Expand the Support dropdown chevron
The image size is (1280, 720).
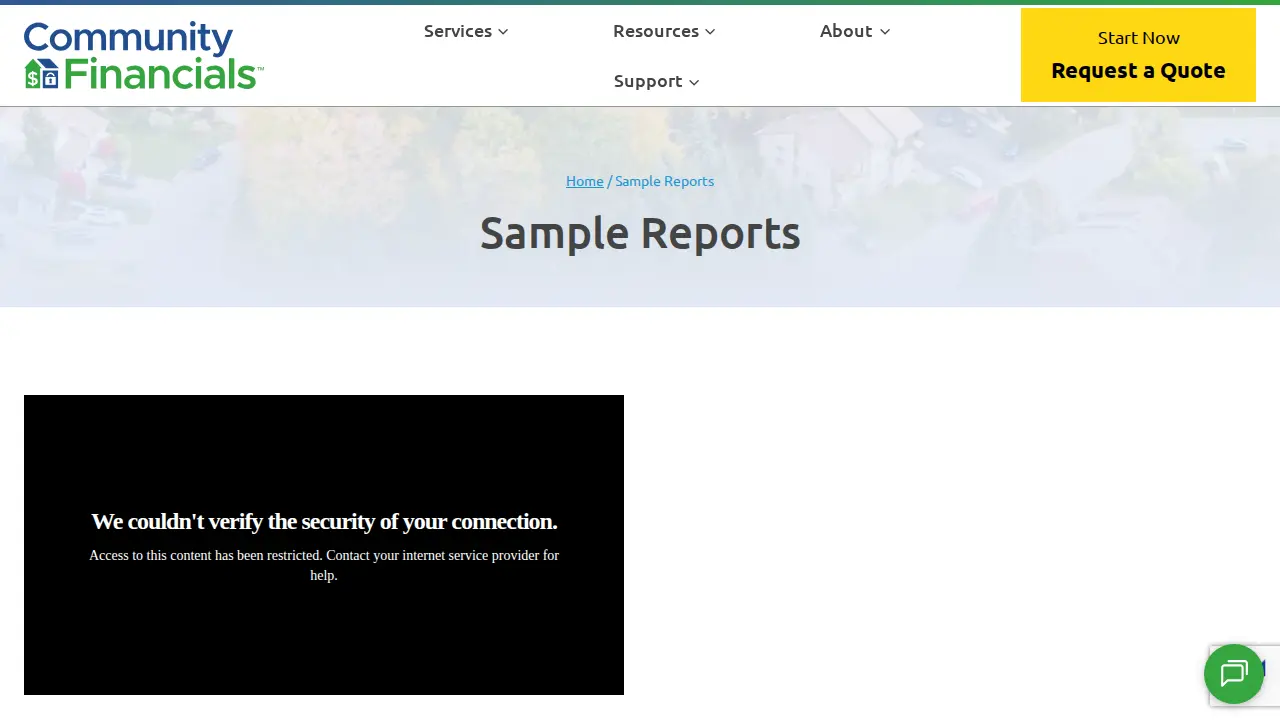694,82
